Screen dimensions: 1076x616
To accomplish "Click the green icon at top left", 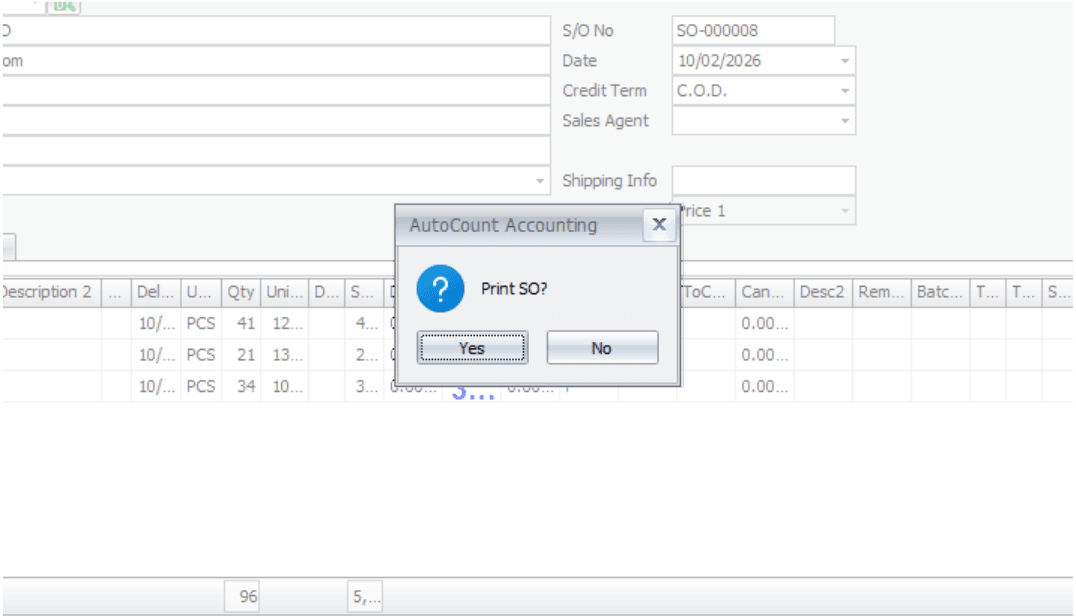I will 64,6.
